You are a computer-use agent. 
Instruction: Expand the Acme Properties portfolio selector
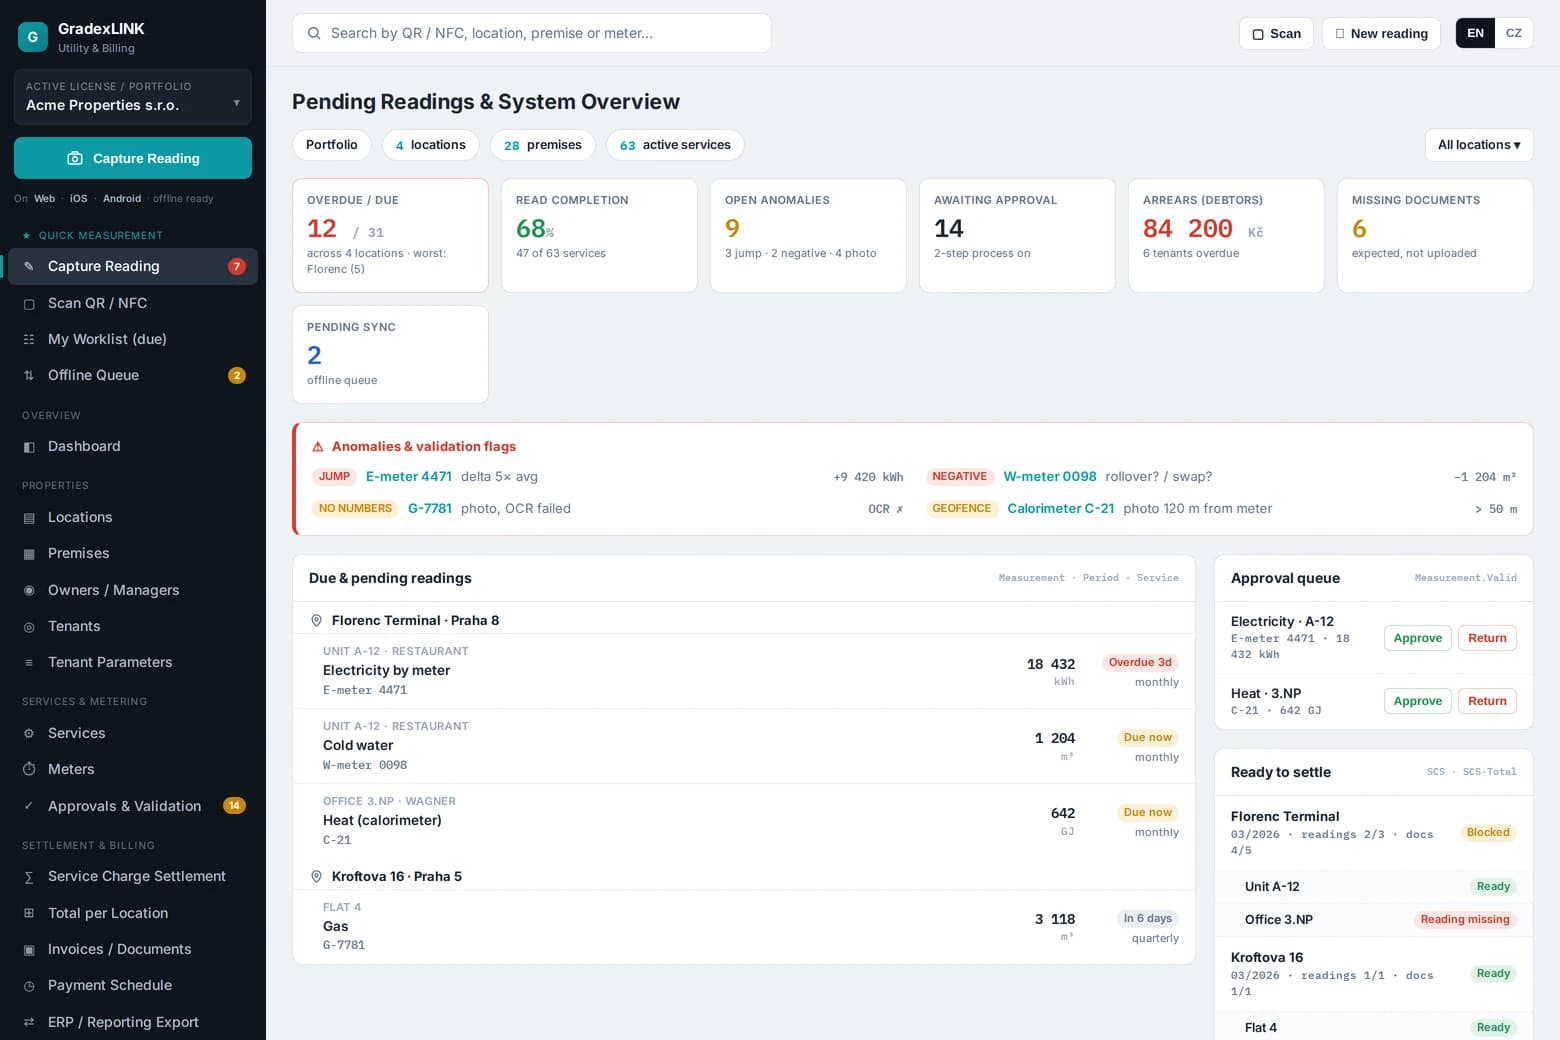pyautogui.click(x=133, y=97)
